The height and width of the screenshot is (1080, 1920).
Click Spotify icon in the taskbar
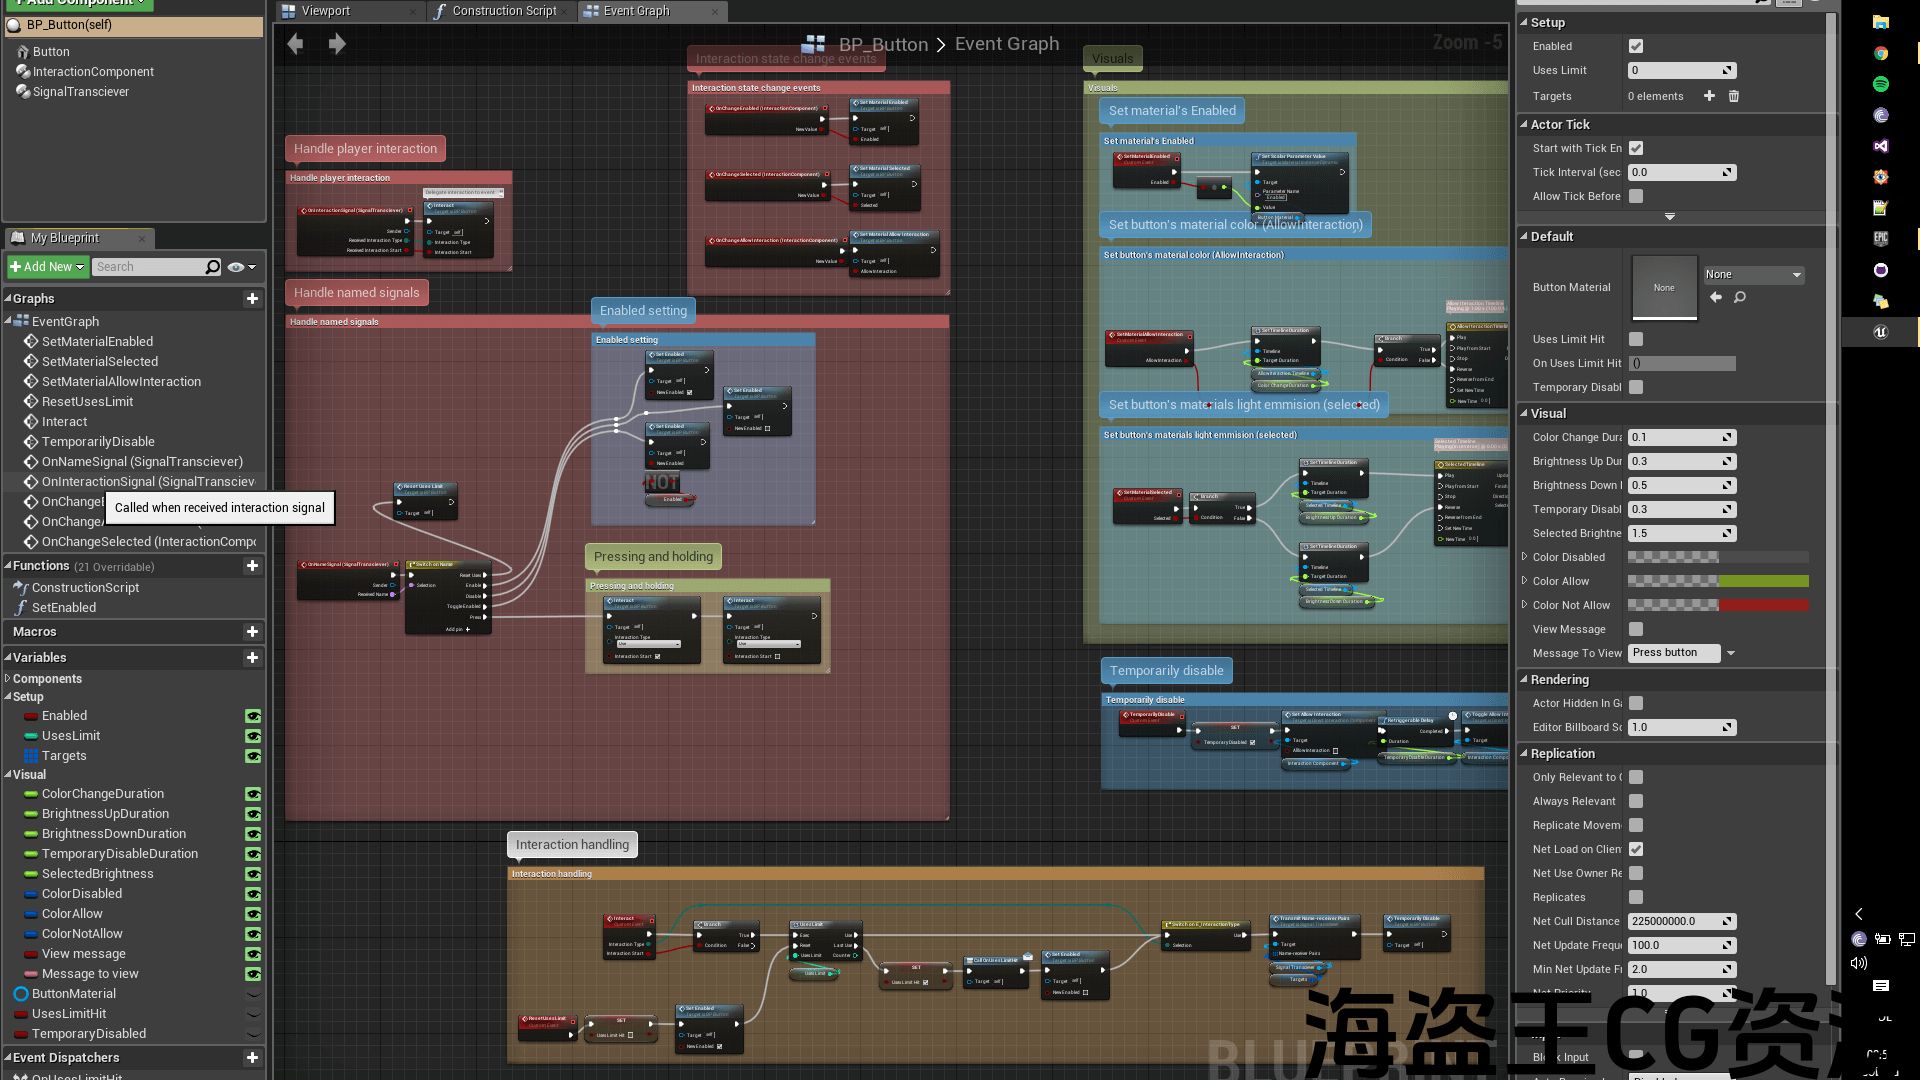click(x=1880, y=84)
